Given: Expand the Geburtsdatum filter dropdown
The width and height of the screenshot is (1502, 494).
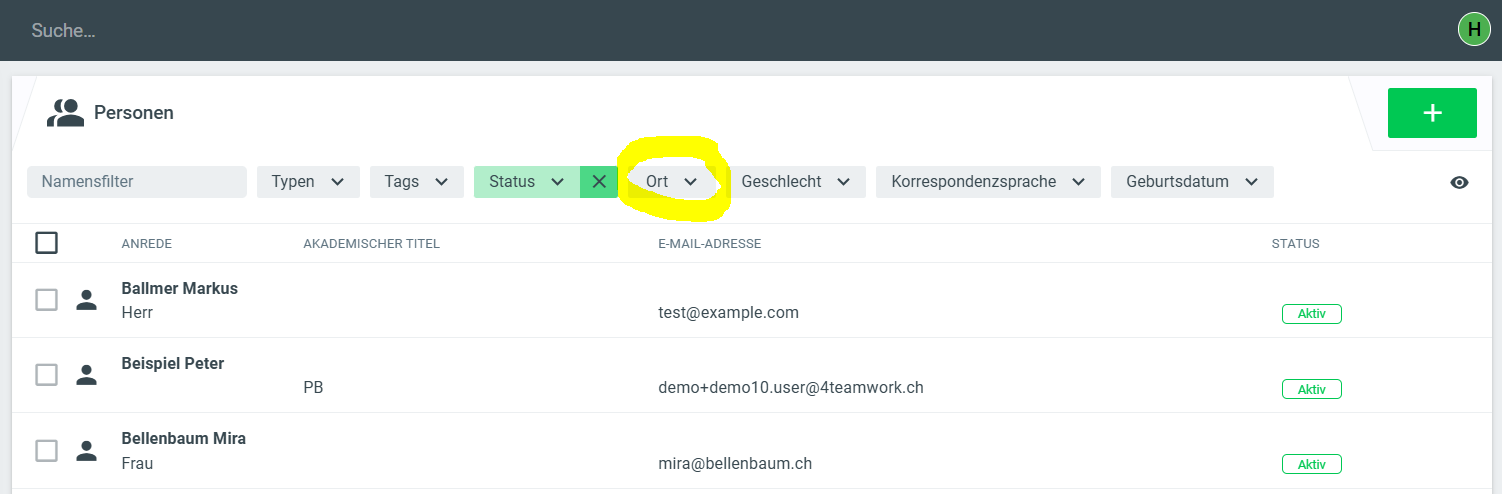Looking at the screenshot, I should [x=1191, y=182].
